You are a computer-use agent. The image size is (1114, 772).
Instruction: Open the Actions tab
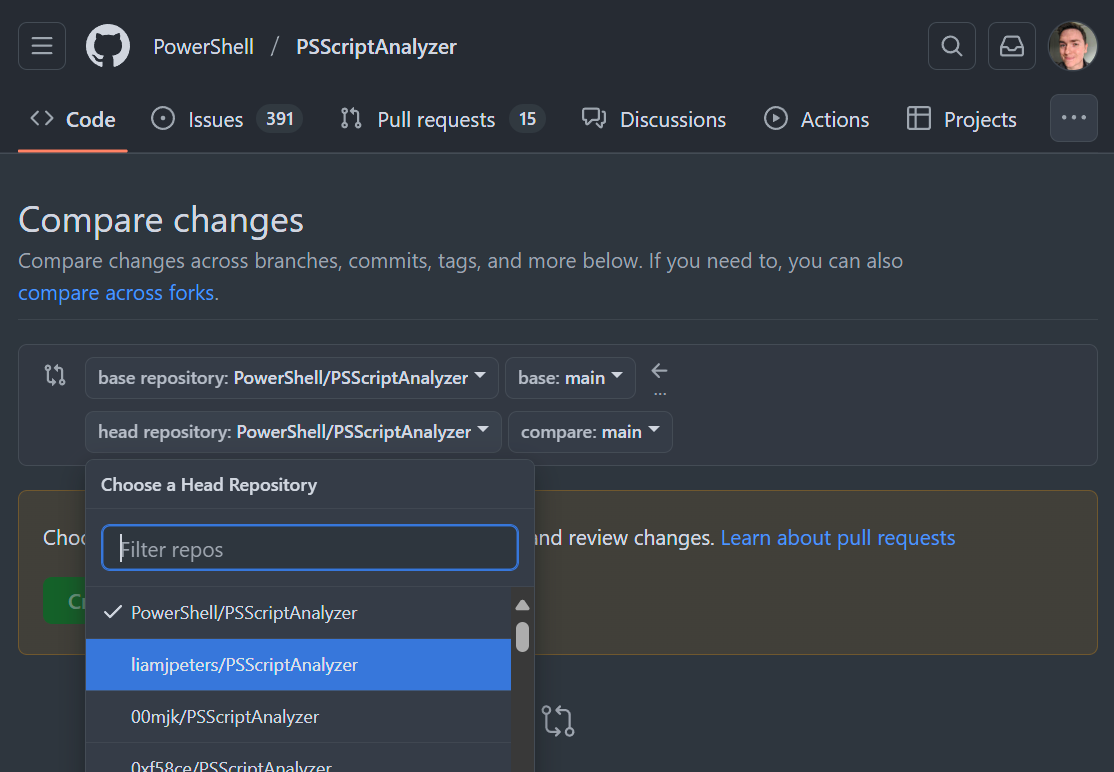(816, 119)
